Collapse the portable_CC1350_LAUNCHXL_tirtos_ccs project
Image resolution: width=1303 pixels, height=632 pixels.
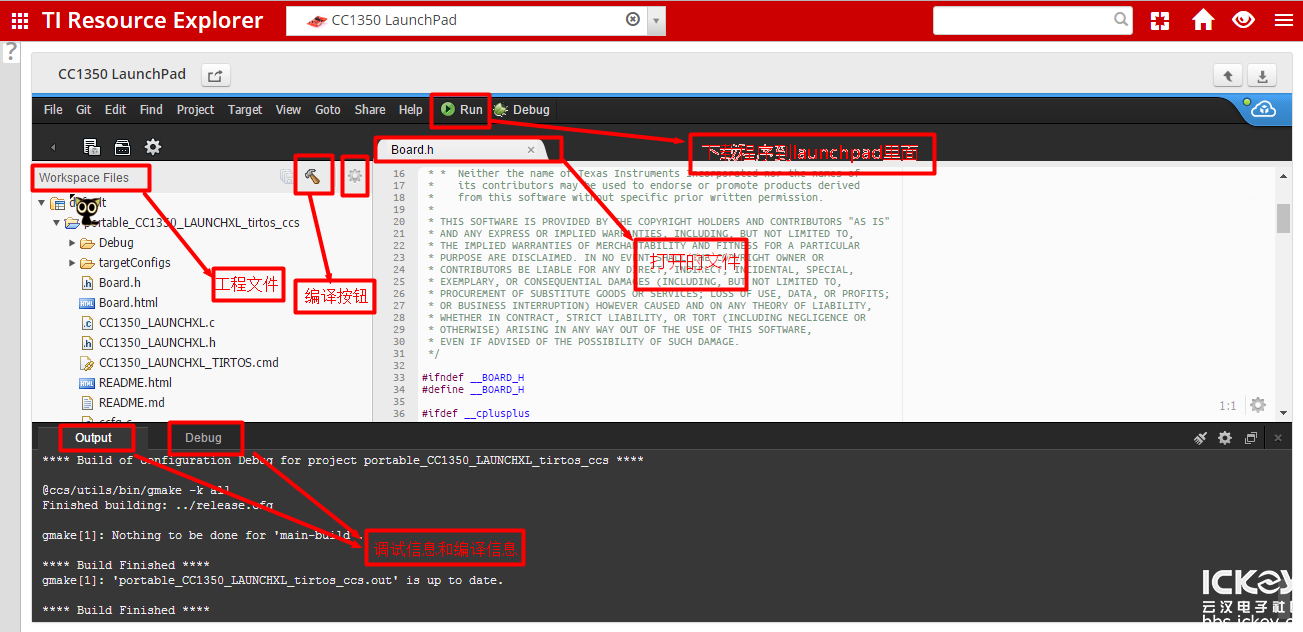(x=57, y=223)
